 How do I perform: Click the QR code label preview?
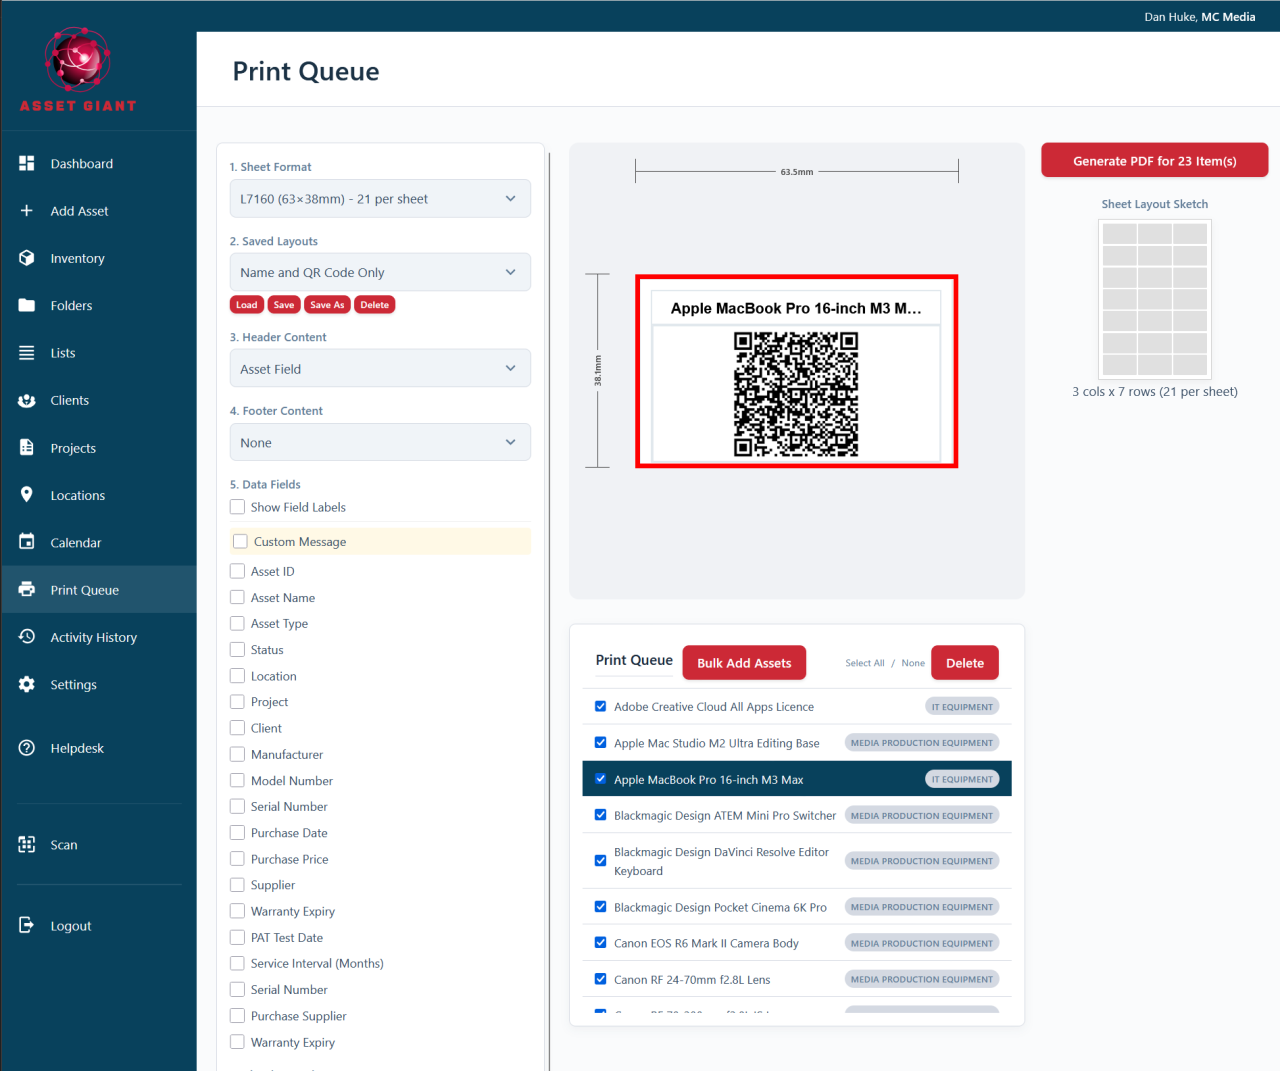tap(797, 372)
